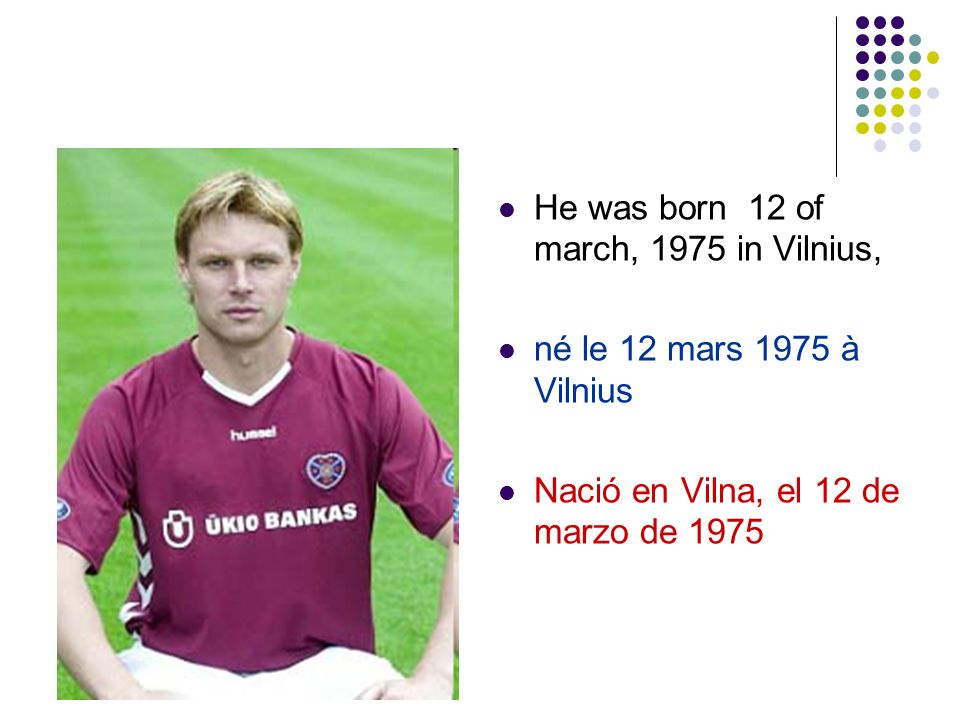Click the Ūkio Bankas sponsor logo icon
Screen dimensions: 960x720
(178, 528)
